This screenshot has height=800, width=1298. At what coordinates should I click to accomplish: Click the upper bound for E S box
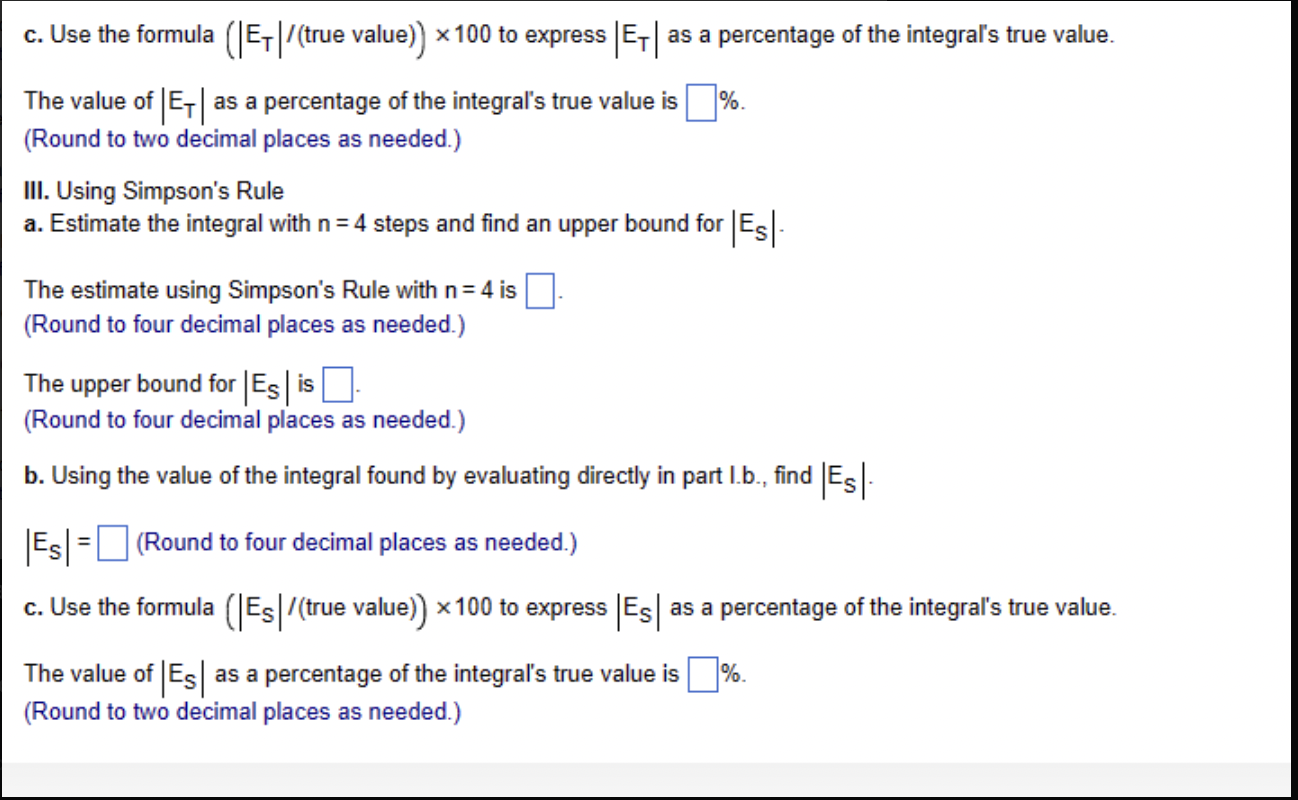pyautogui.click(x=336, y=383)
